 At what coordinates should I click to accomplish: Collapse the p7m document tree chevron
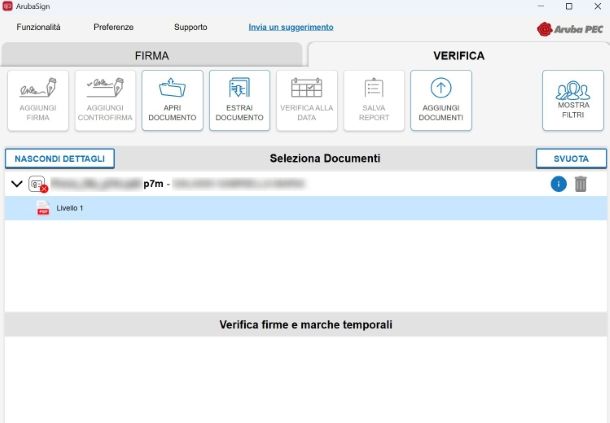click(17, 184)
